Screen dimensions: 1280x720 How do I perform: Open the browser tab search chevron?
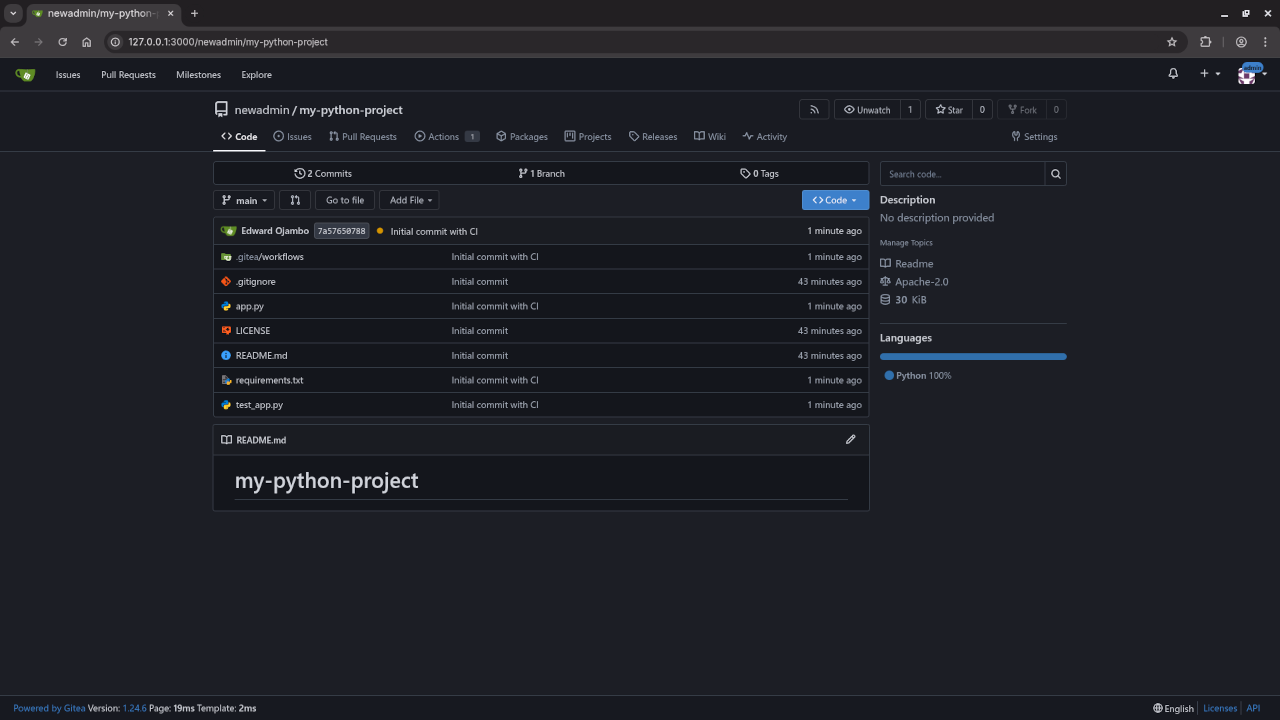tap(13, 13)
